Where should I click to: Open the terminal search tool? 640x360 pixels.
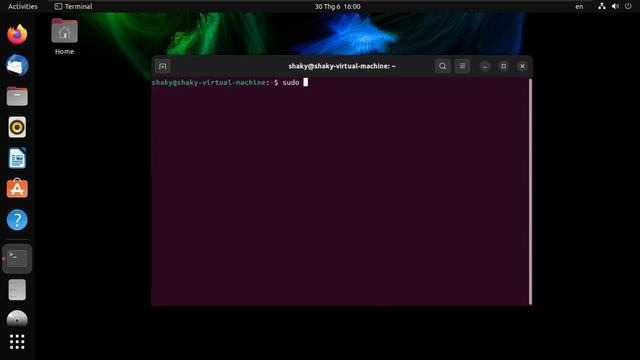[442, 66]
